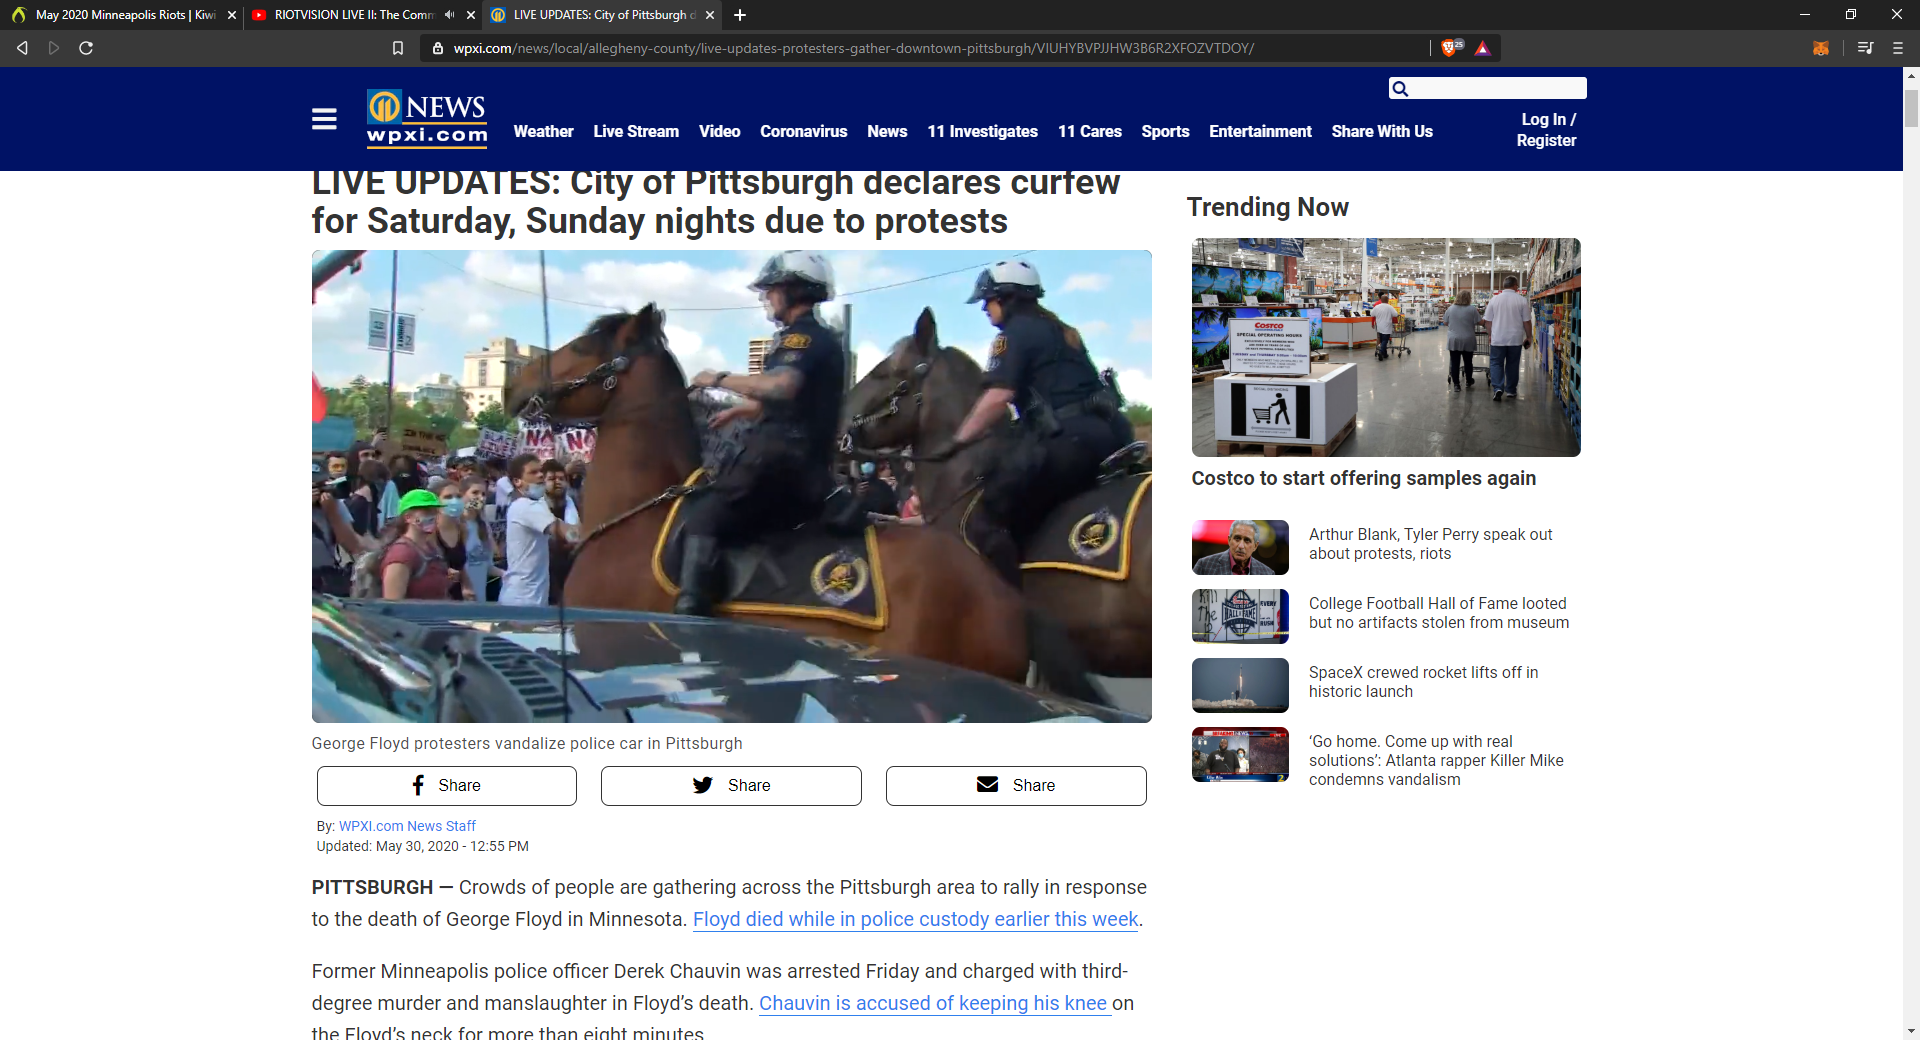Click the scrollbar up arrow
This screenshot has width=1920, height=1040.
coord(1911,76)
